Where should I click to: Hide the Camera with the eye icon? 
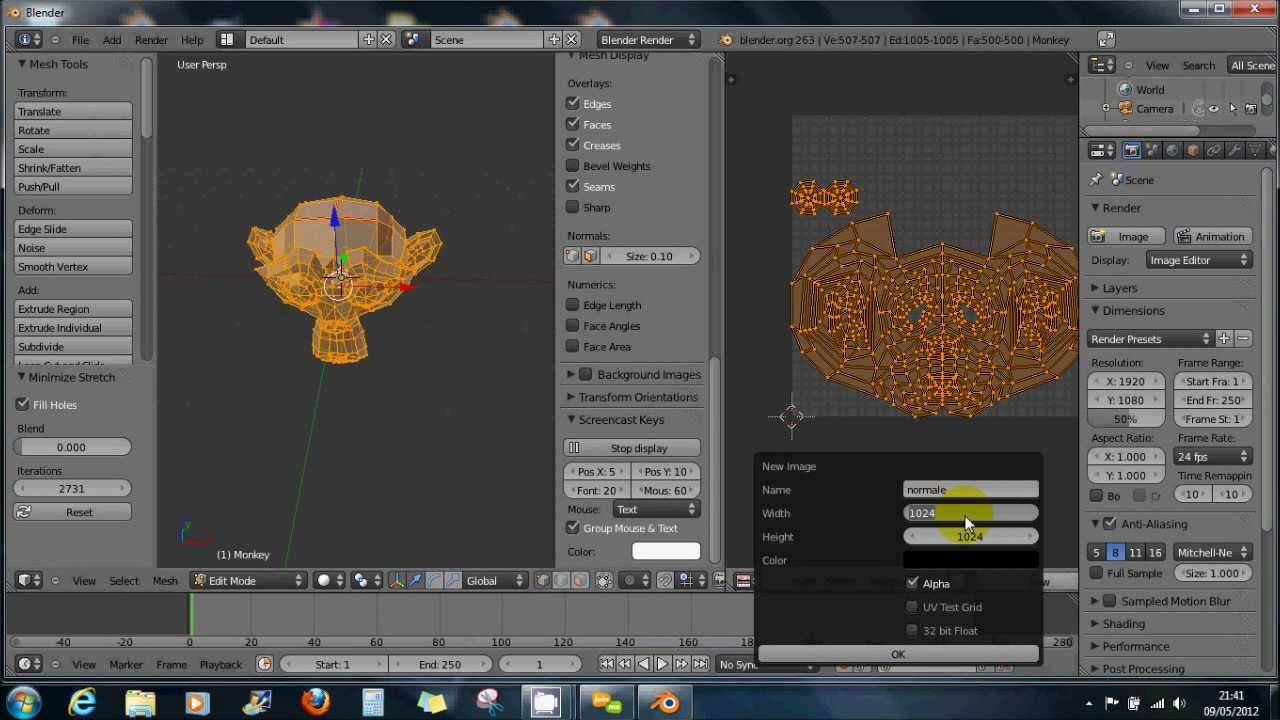pos(1213,109)
